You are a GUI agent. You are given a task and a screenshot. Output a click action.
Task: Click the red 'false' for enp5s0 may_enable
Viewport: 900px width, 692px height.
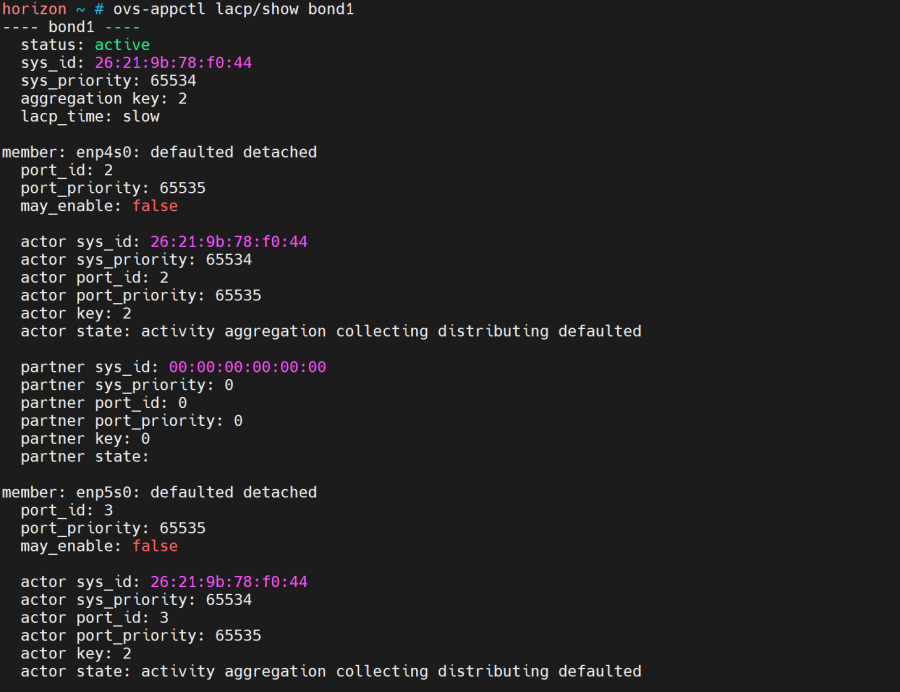tap(155, 546)
